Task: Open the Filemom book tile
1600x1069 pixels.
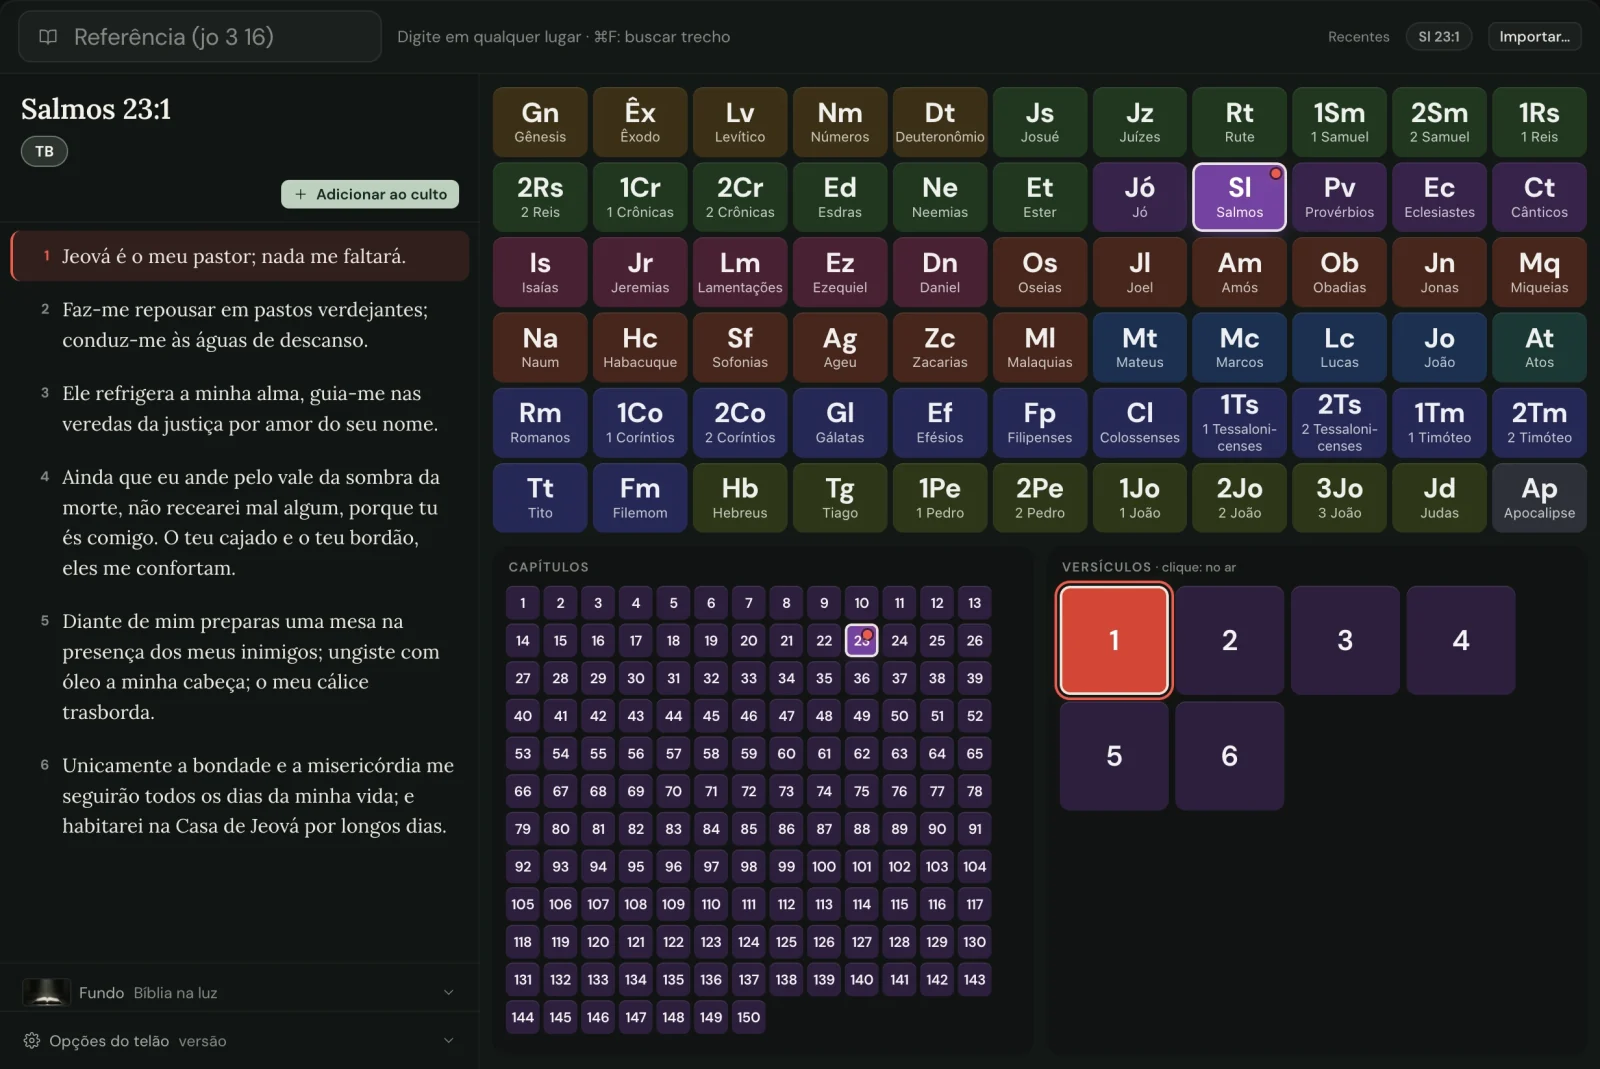Action: coord(640,497)
